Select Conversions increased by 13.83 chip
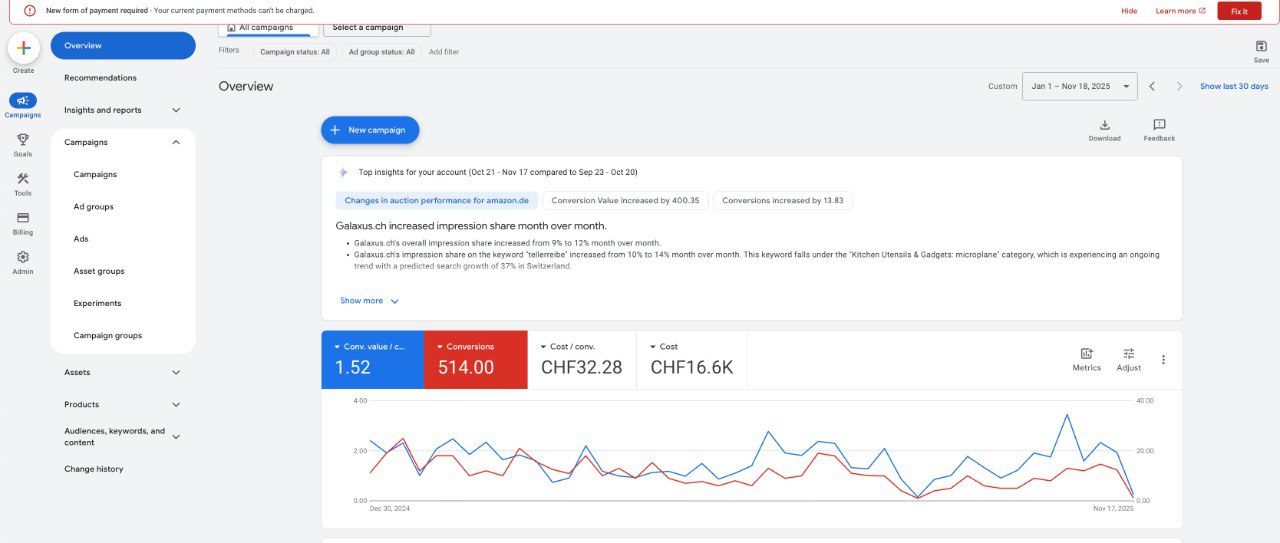 [x=782, y=200]
